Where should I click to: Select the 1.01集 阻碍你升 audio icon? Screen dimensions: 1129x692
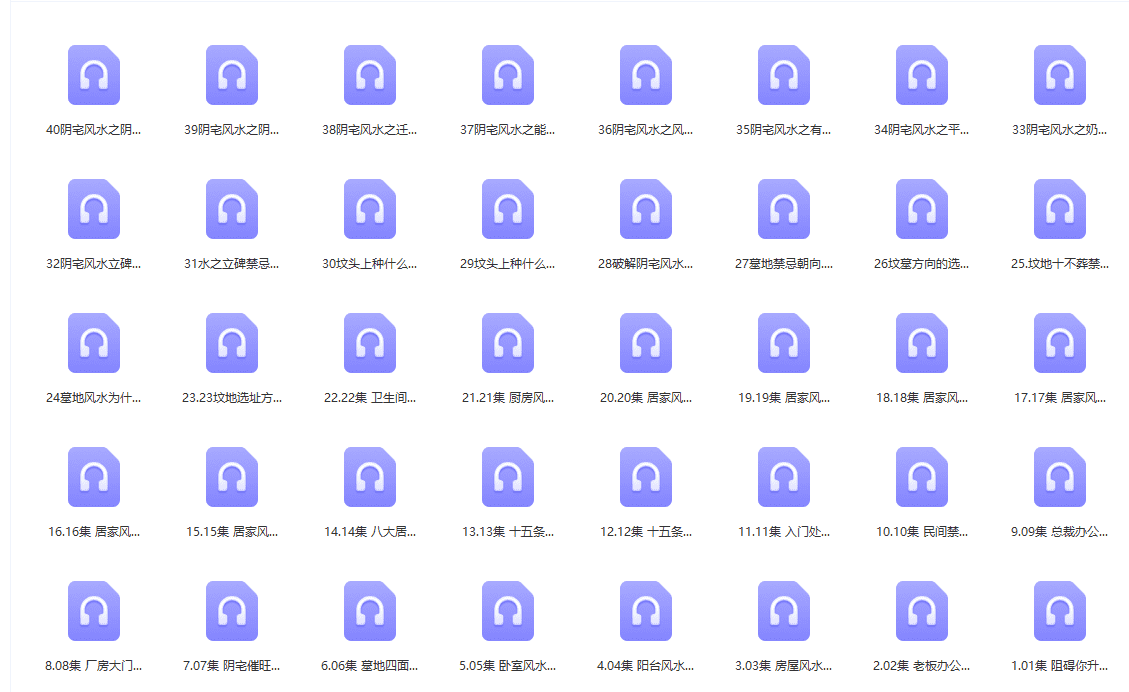click(x=1060, y=611)
